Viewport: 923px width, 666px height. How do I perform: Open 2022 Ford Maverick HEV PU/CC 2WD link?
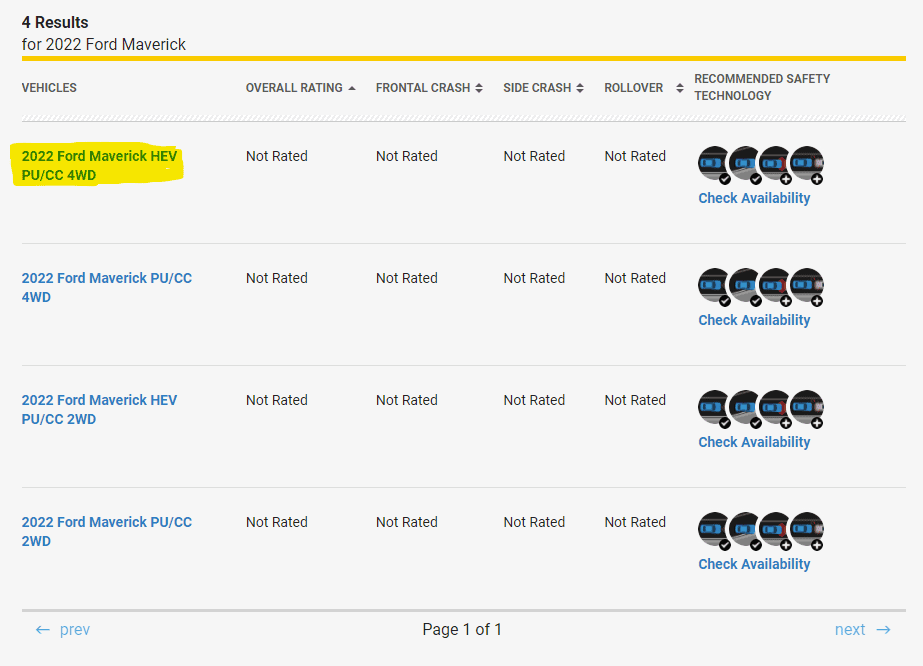point(99,409)
